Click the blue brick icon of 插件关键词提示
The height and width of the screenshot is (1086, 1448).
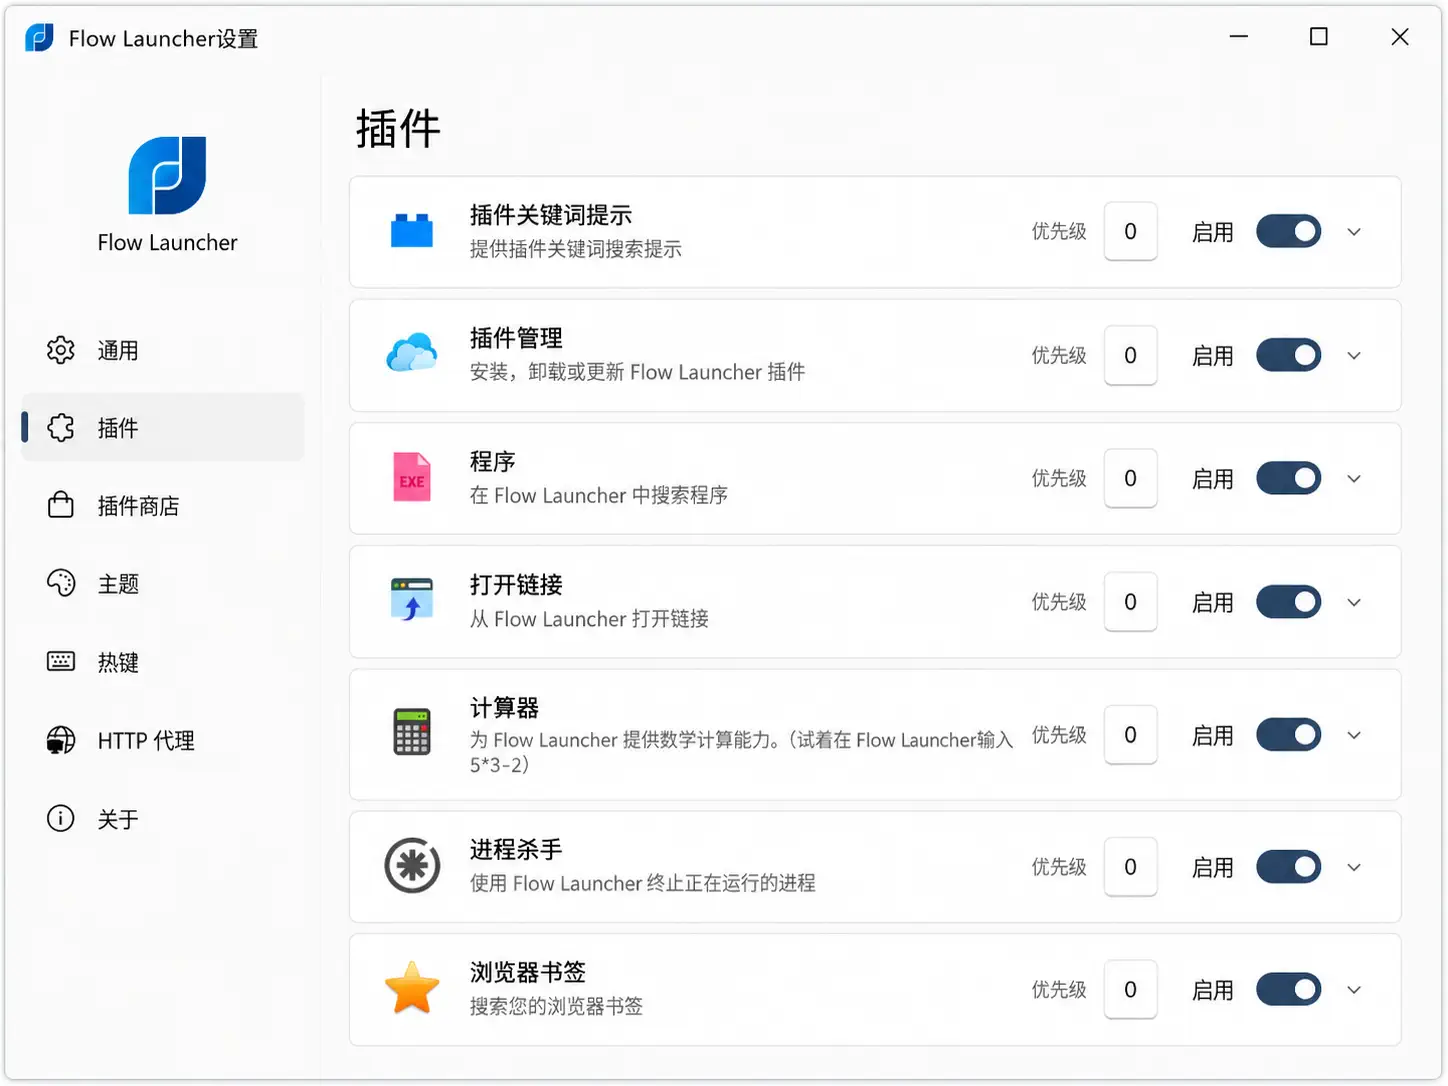(x=412, y=231)
